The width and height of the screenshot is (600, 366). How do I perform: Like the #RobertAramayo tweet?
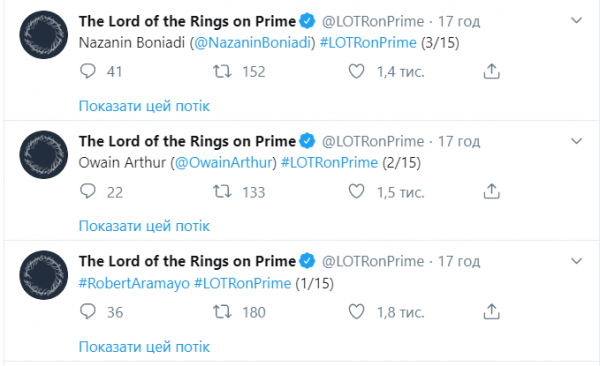[356, 312]
